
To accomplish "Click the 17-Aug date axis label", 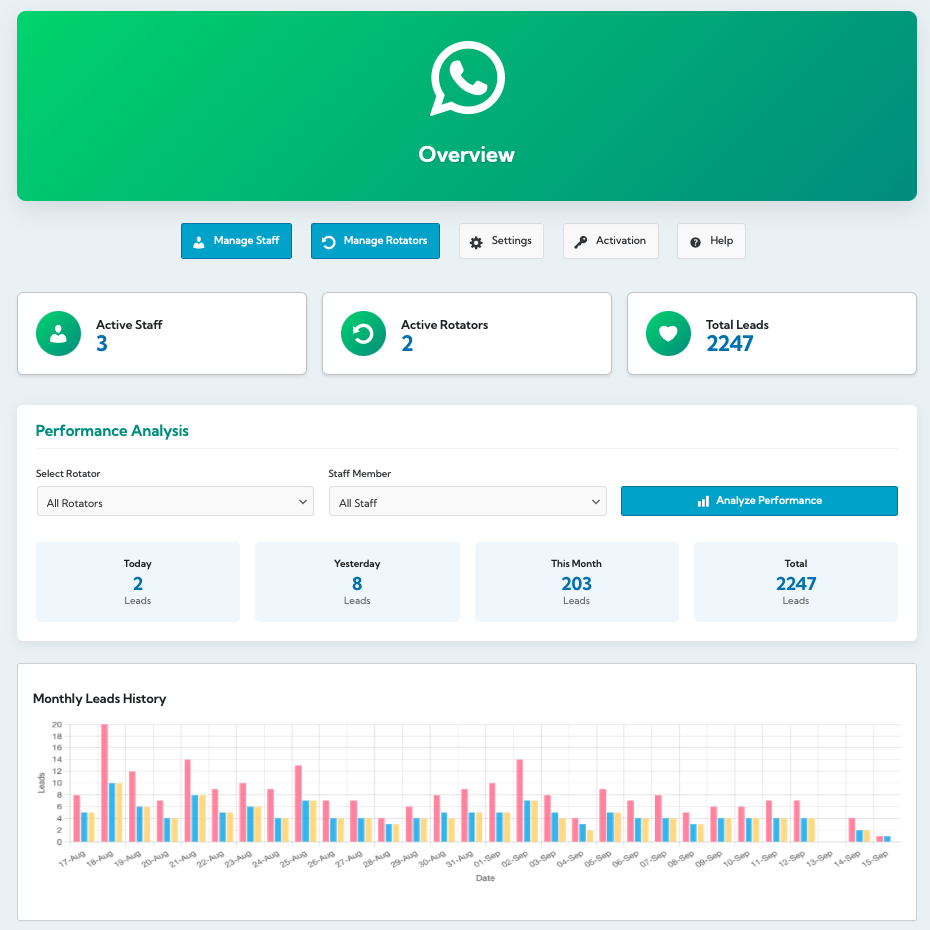I will coord(72,859).
